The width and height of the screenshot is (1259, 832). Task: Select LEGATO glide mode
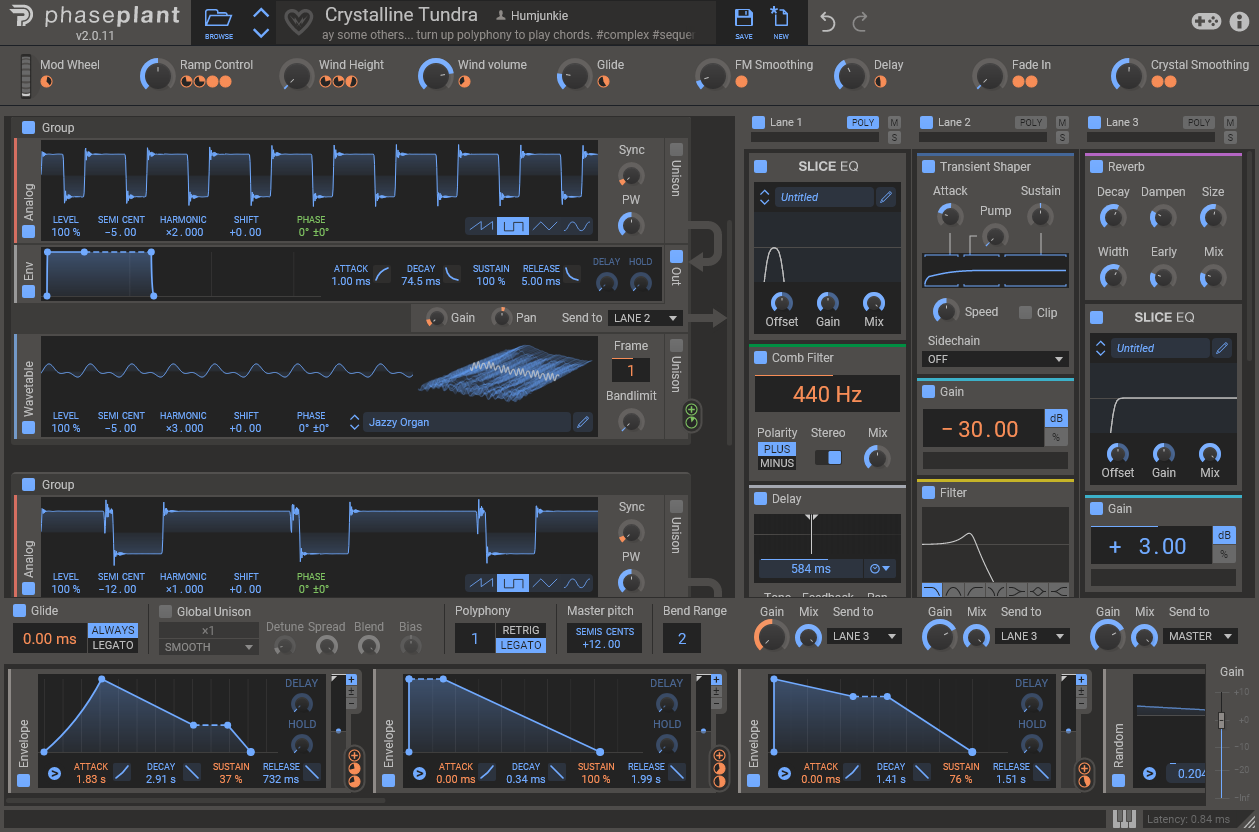tap(113, 645)
